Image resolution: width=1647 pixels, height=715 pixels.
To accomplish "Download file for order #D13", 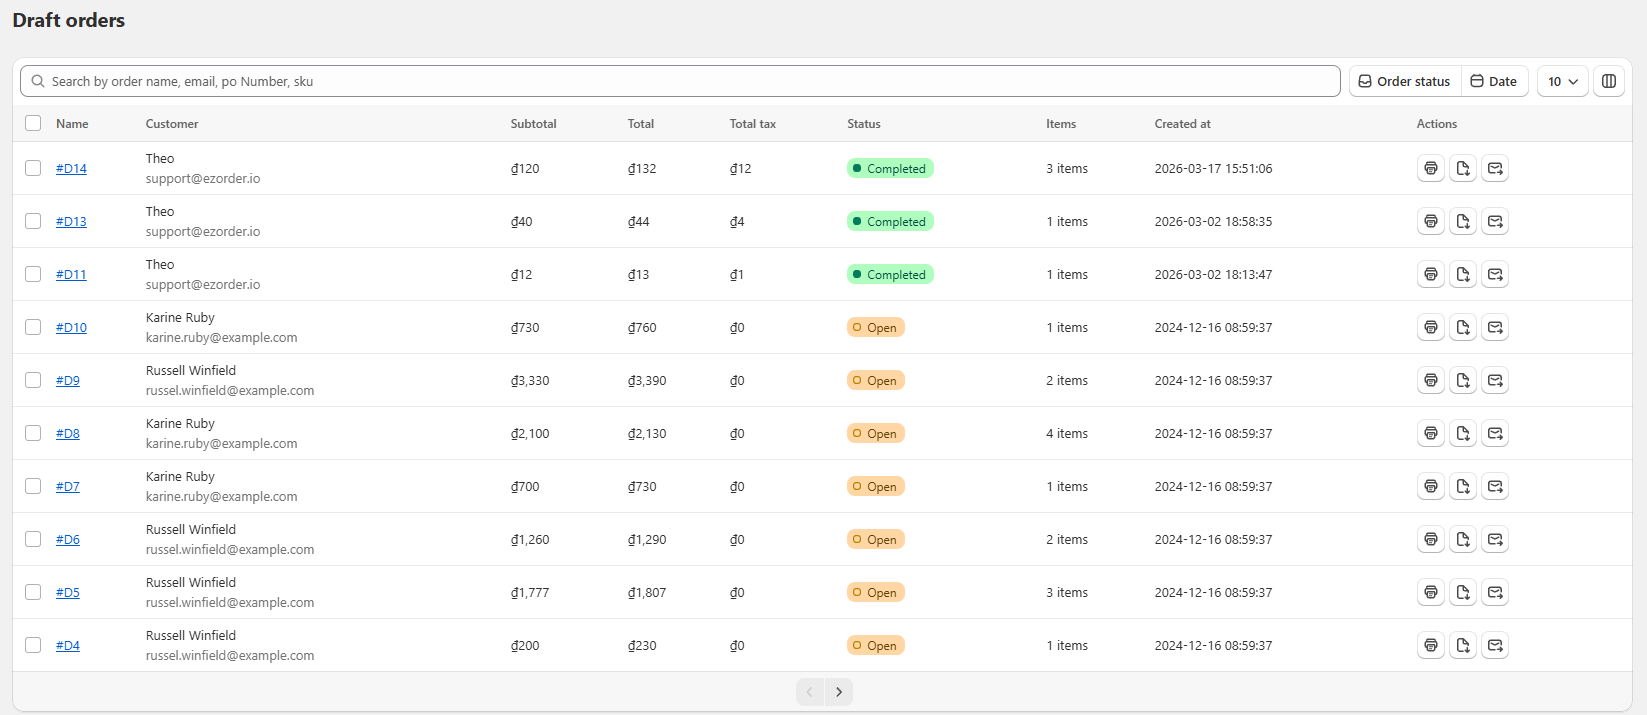I will (x=1463, y=221).
